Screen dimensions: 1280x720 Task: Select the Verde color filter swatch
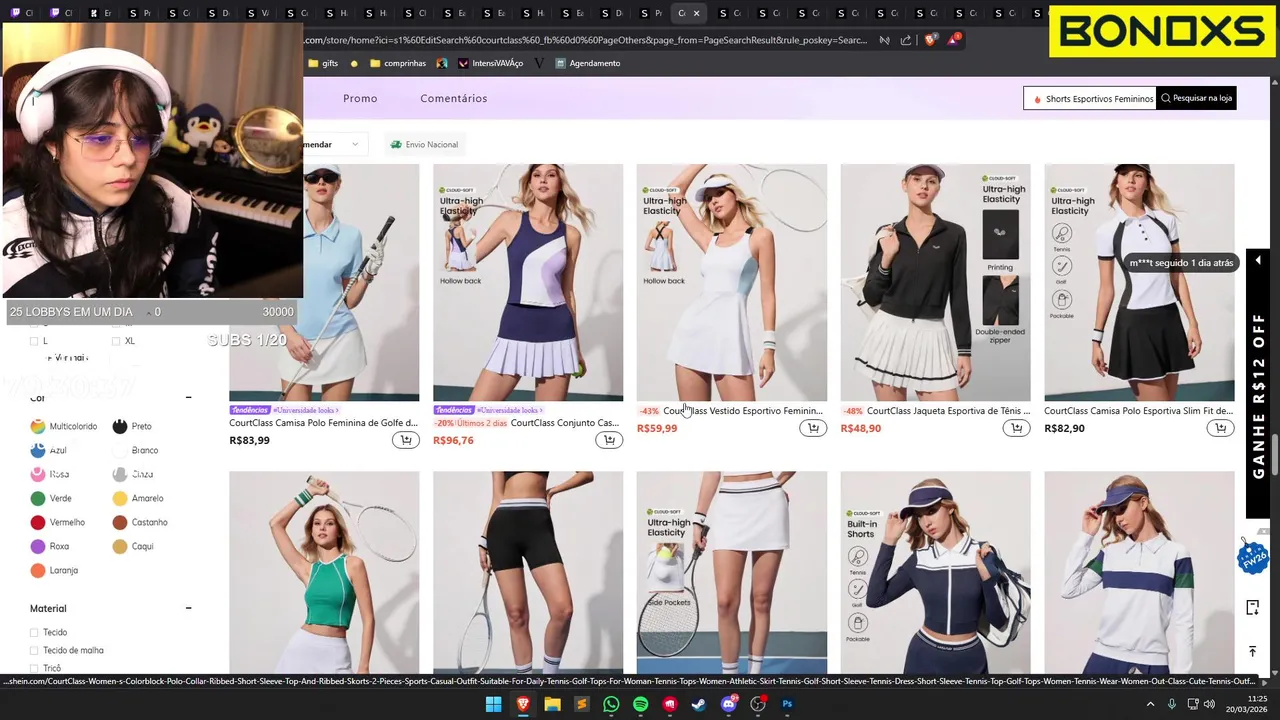[x=38, y=498]
